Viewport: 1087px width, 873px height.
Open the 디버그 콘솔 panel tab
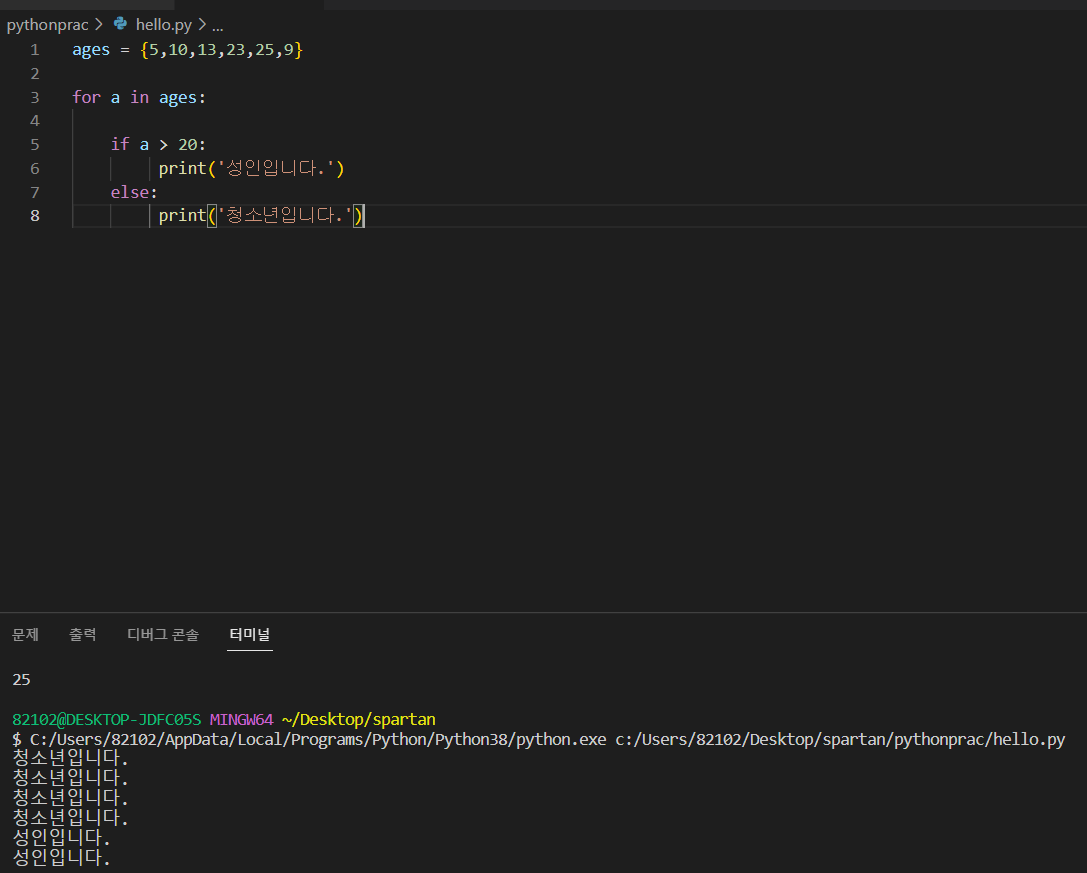(x=163, y=634)
